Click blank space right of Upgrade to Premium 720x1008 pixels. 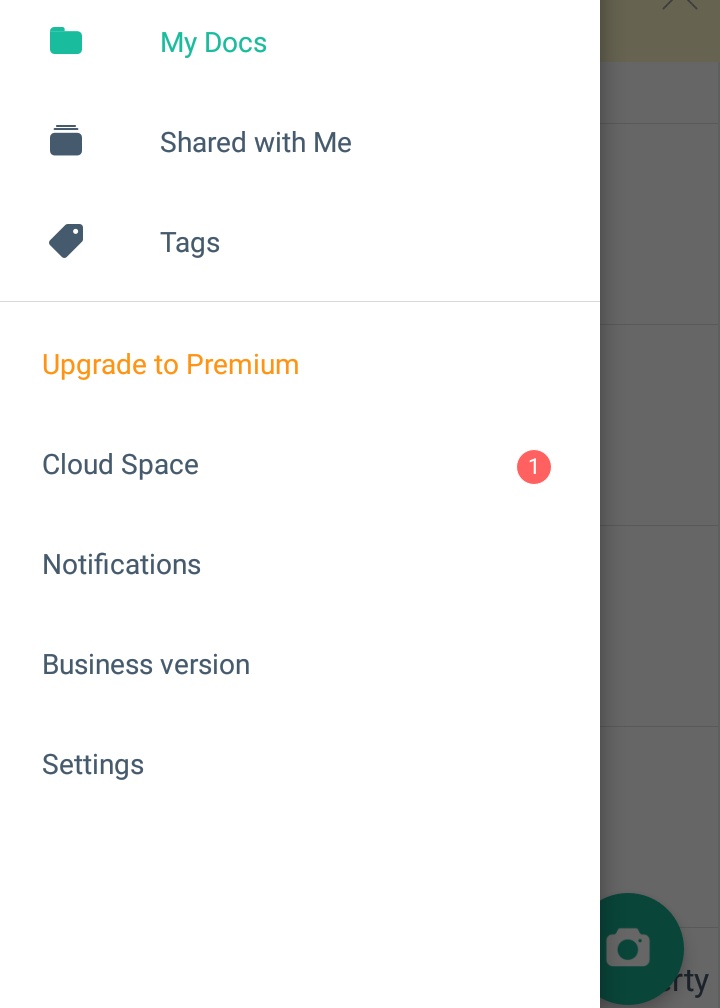coord(450,364)
